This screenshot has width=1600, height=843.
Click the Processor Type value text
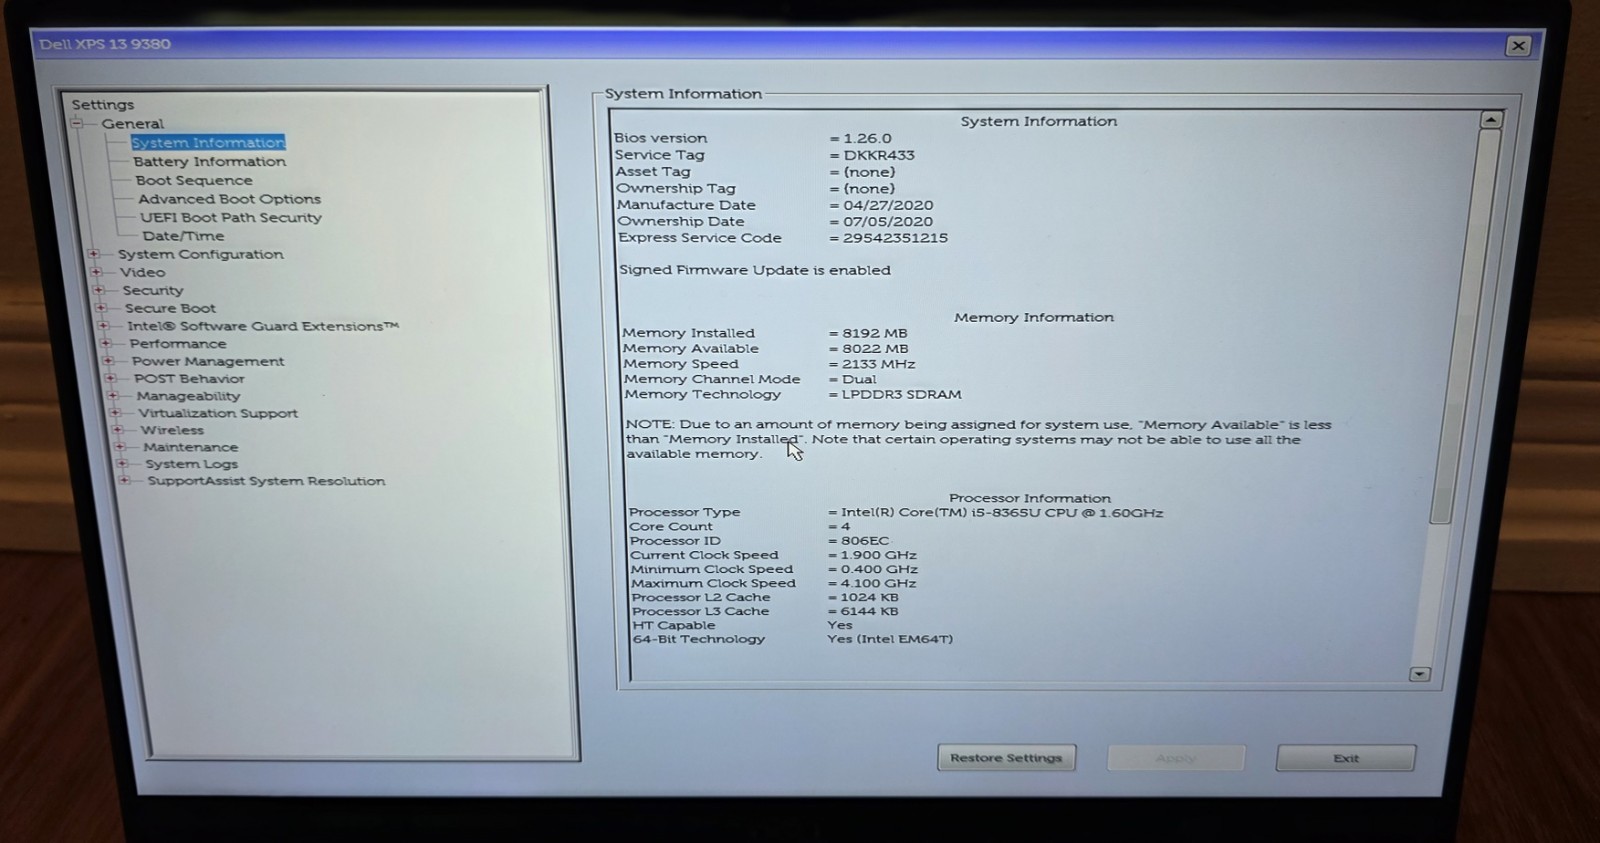pyautogui.click(x=1002, y=513)
